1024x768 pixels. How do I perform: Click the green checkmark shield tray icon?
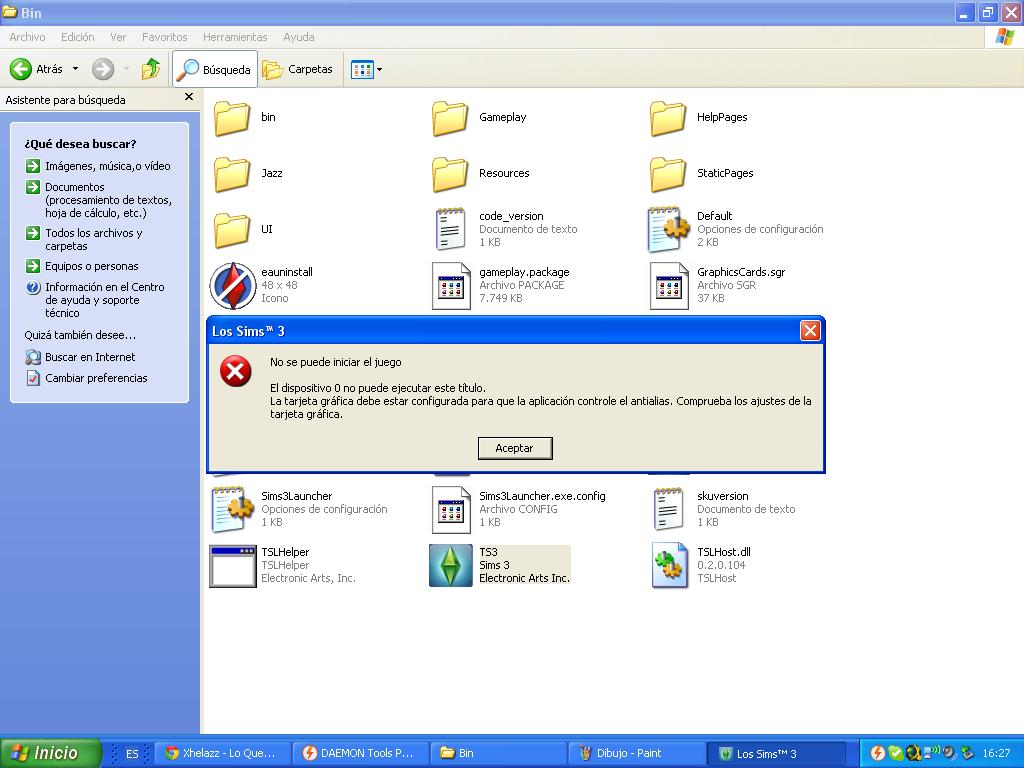point(895,754)
